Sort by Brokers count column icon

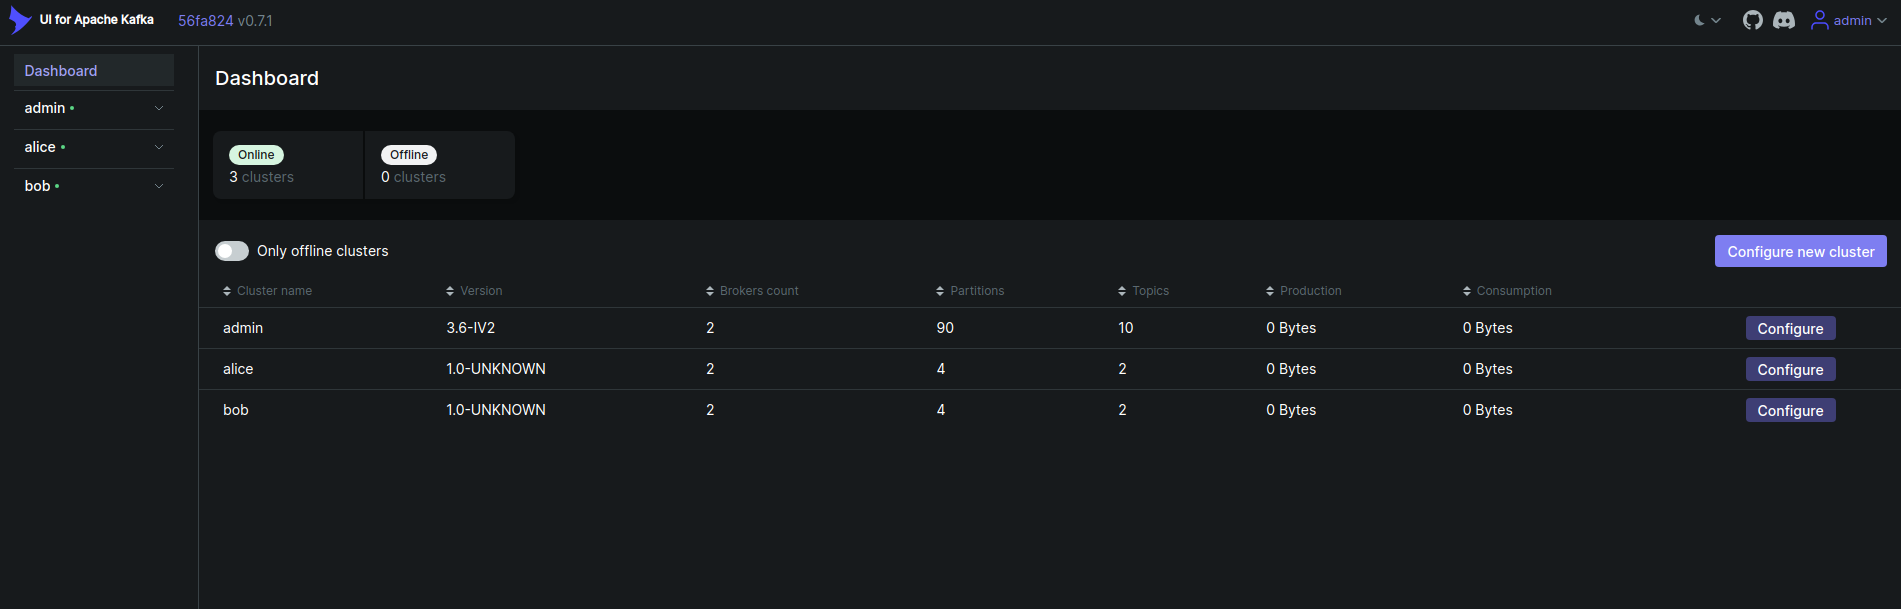coord(710,291)
